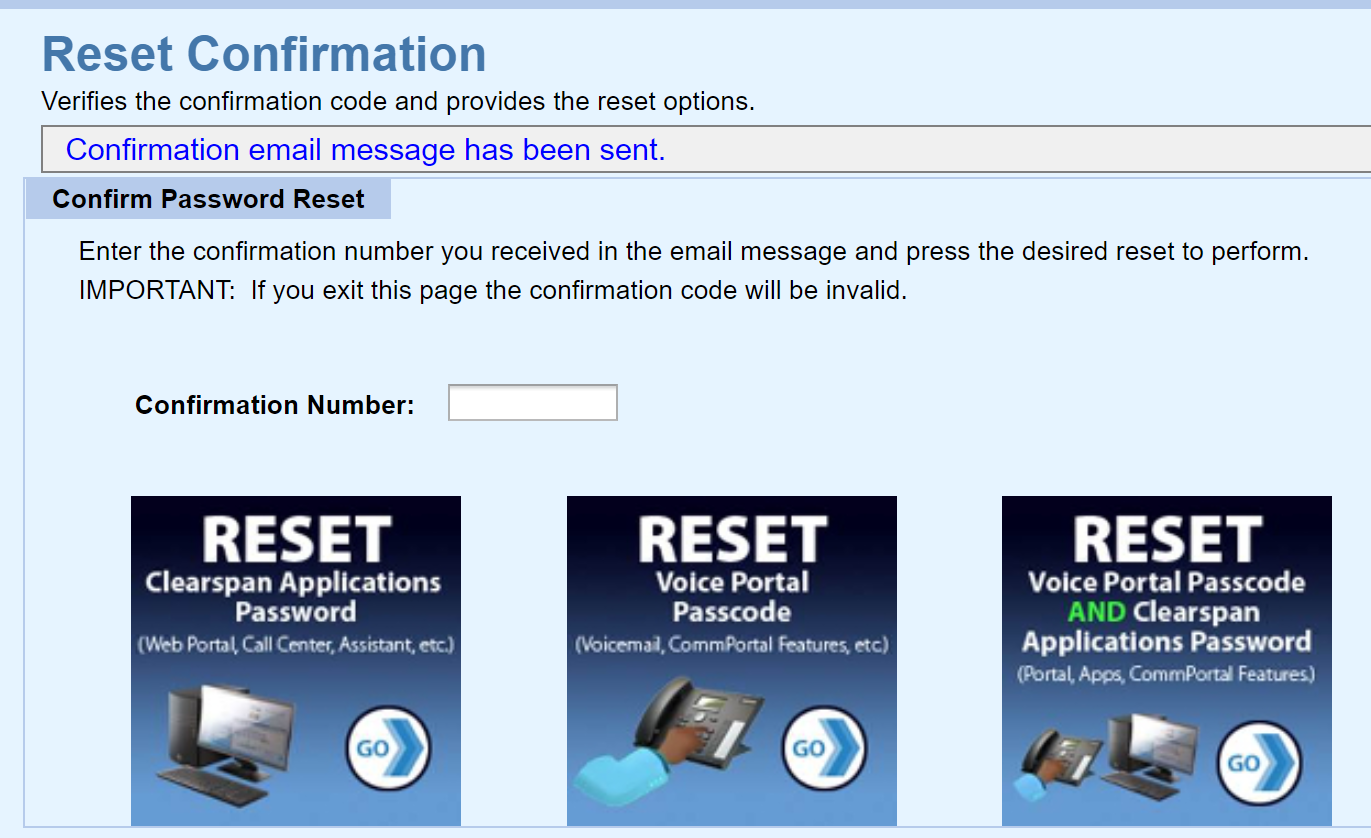Click "(Web Portal, Call Center, Assistant, etc.)" caption
Viewport: 1371px width, 838px height.
tap(296, 645)
